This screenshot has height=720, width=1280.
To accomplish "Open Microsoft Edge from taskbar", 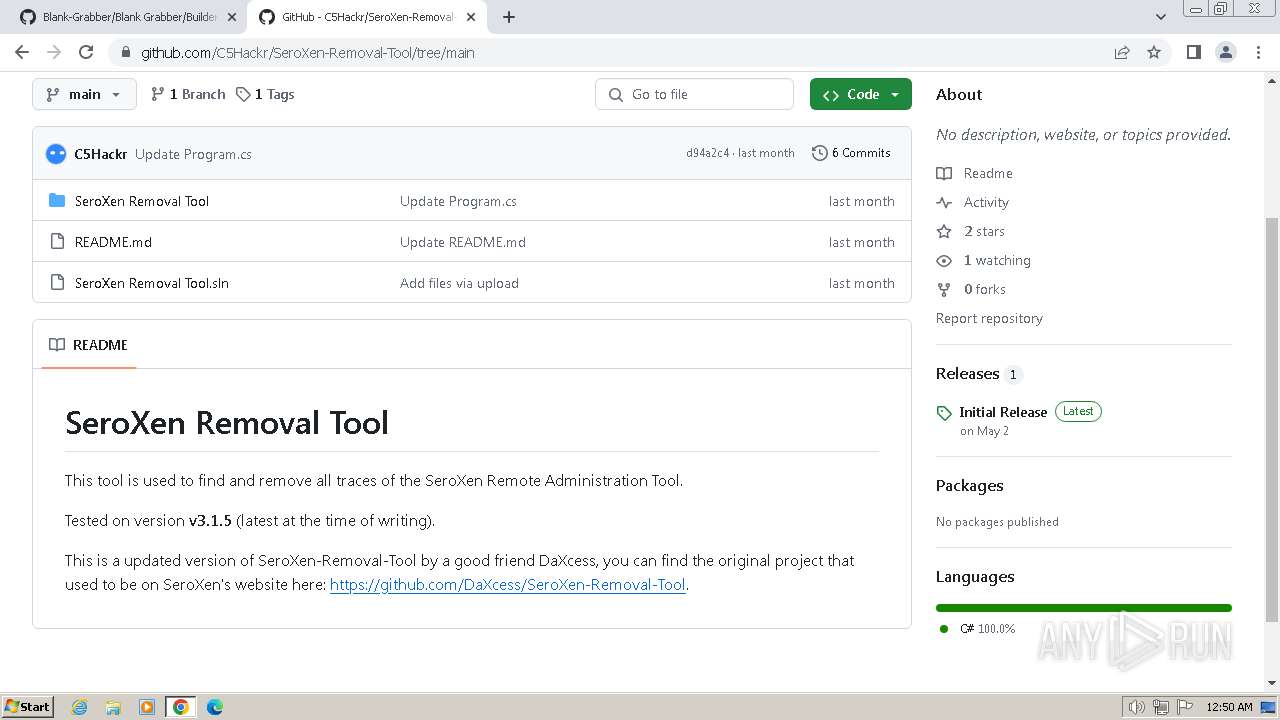I will 215,707.
